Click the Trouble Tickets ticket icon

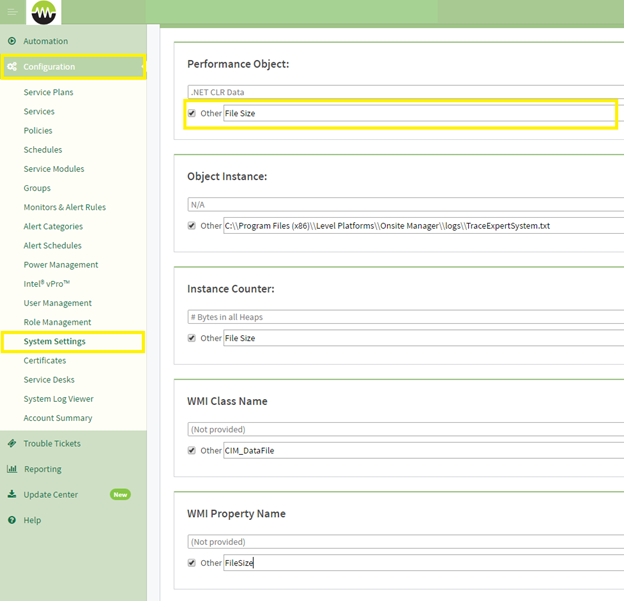tap(12, 443)
